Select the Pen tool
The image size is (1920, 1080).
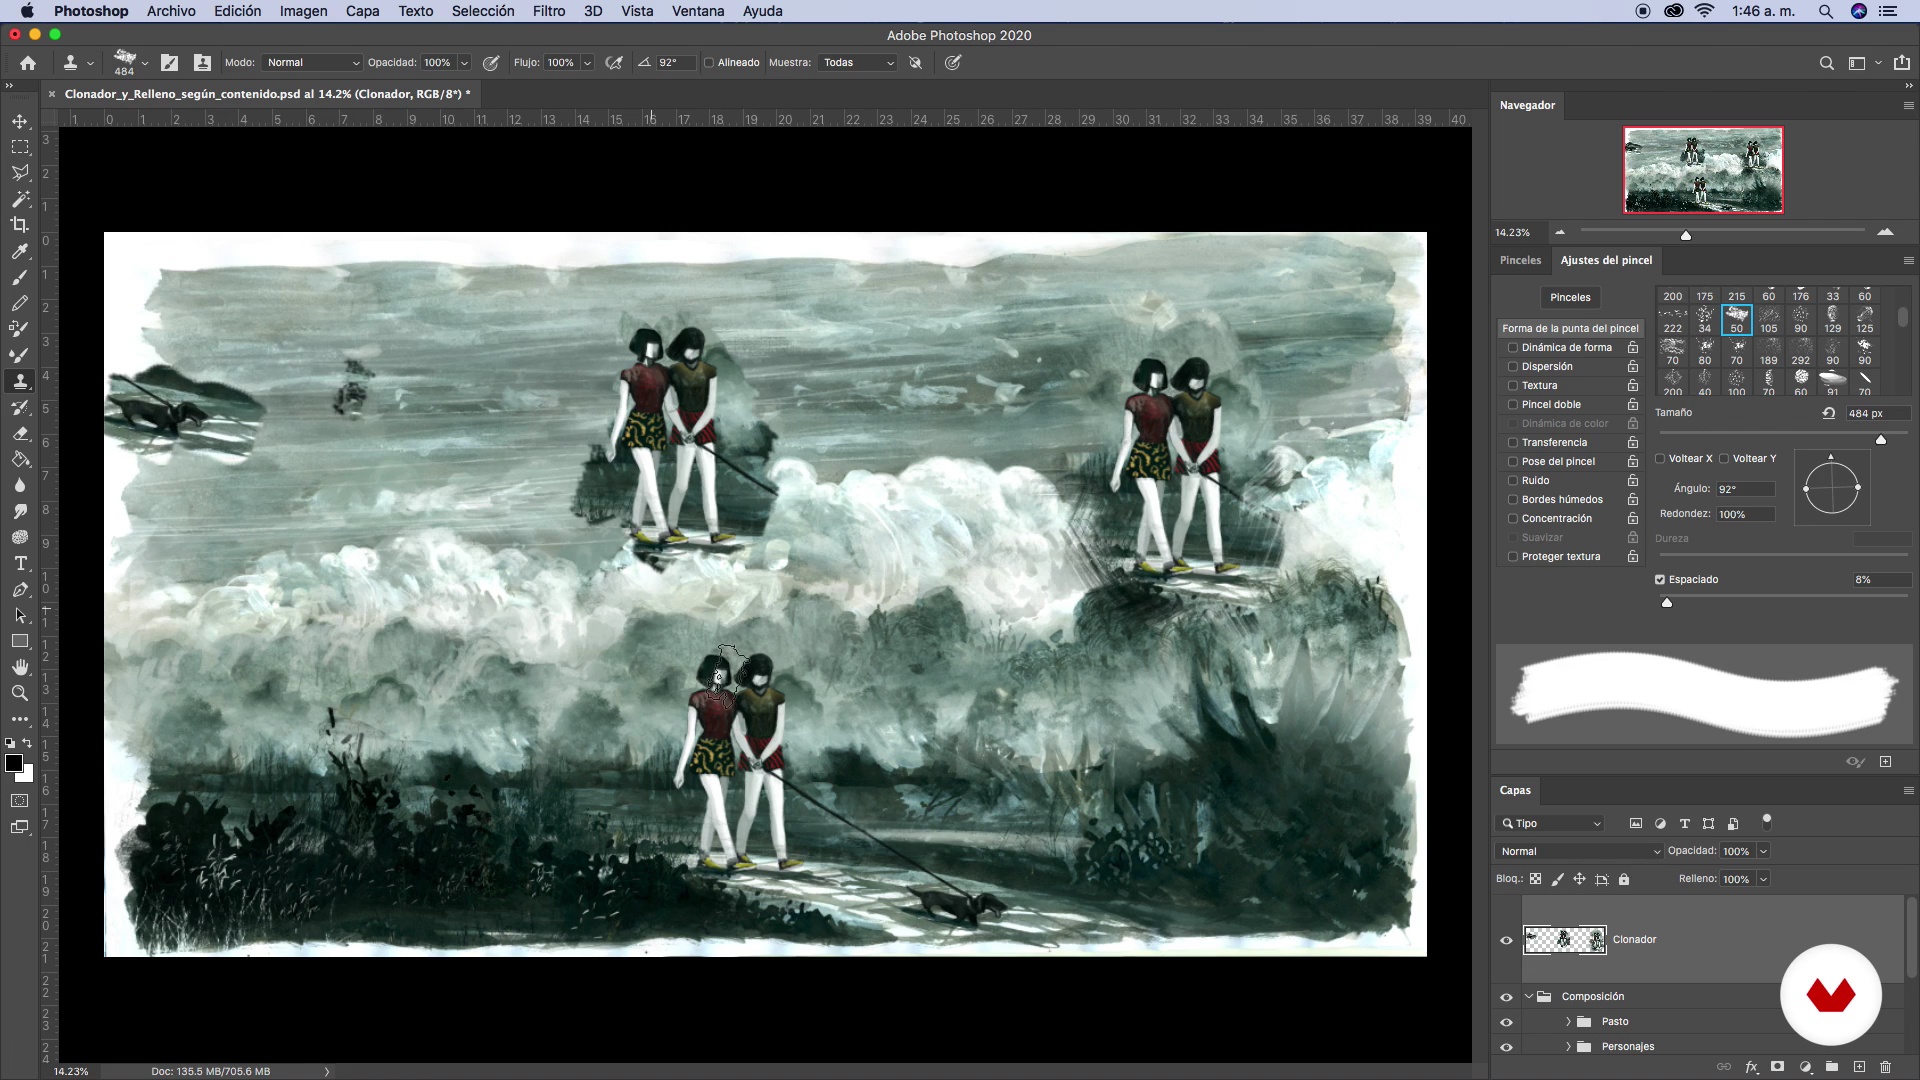20,589
